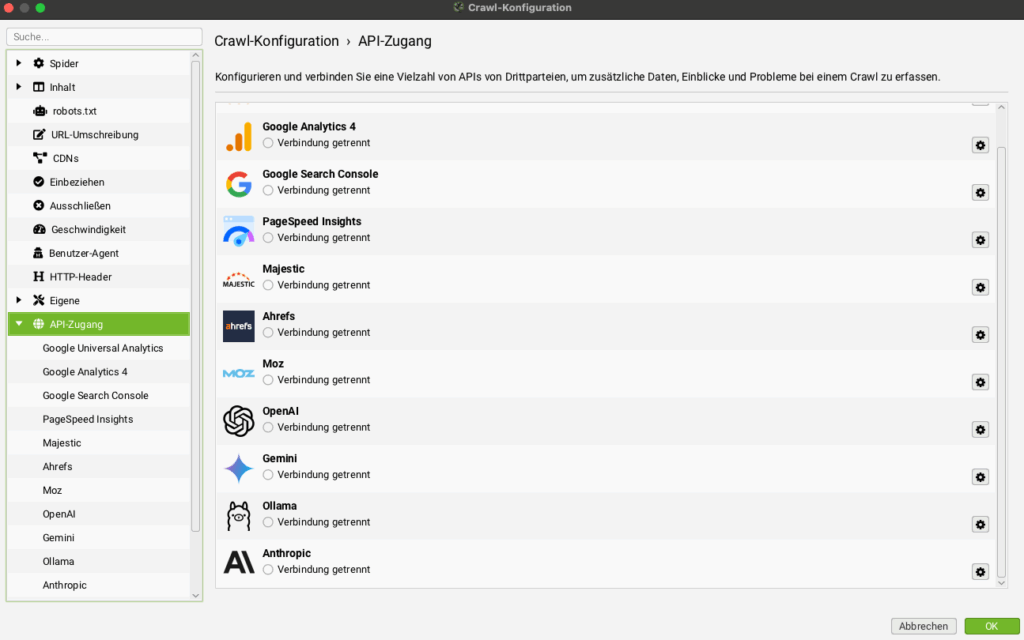1024x640 pixels.
Task: Expand the Spider tree section
Action: tap(18, 63)
